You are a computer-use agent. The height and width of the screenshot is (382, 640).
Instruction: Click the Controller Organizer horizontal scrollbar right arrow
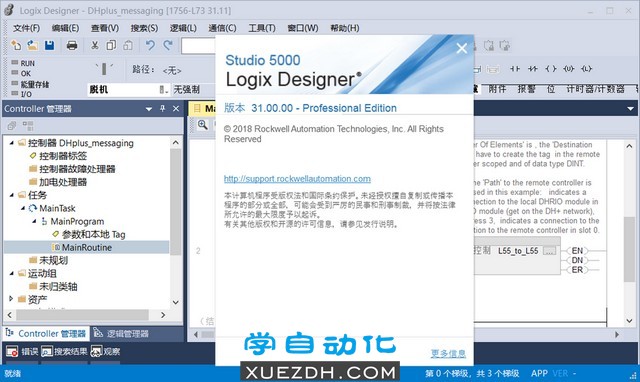(x=163, y=315)
